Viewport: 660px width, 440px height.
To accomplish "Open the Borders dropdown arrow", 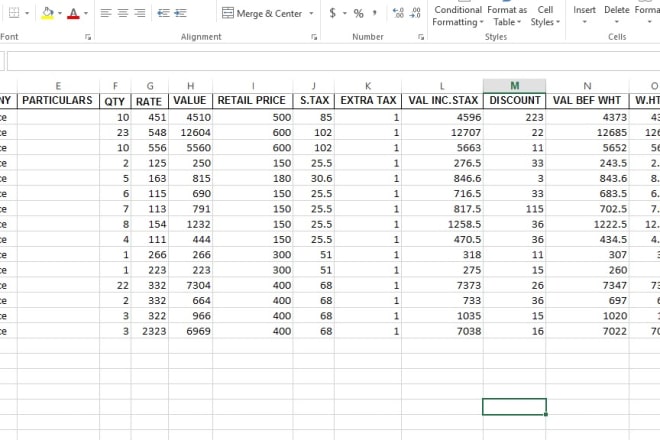I will click(27, 13).
